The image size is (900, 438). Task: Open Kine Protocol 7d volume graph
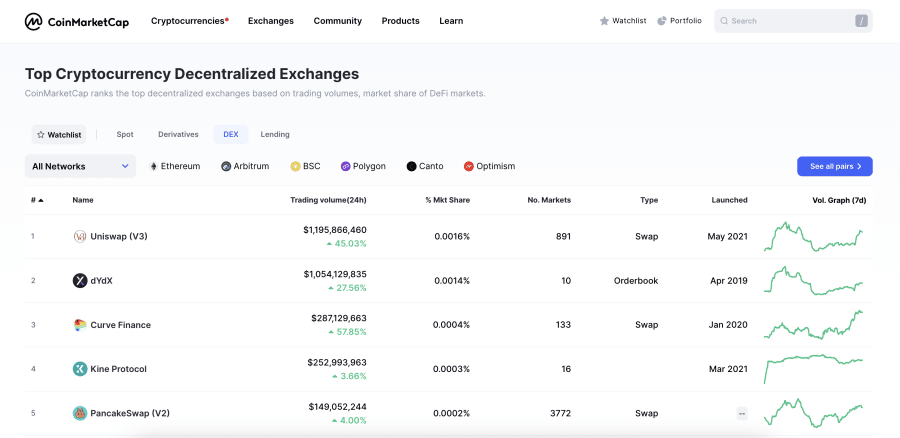pyautogui.click(x=813, y=369)
